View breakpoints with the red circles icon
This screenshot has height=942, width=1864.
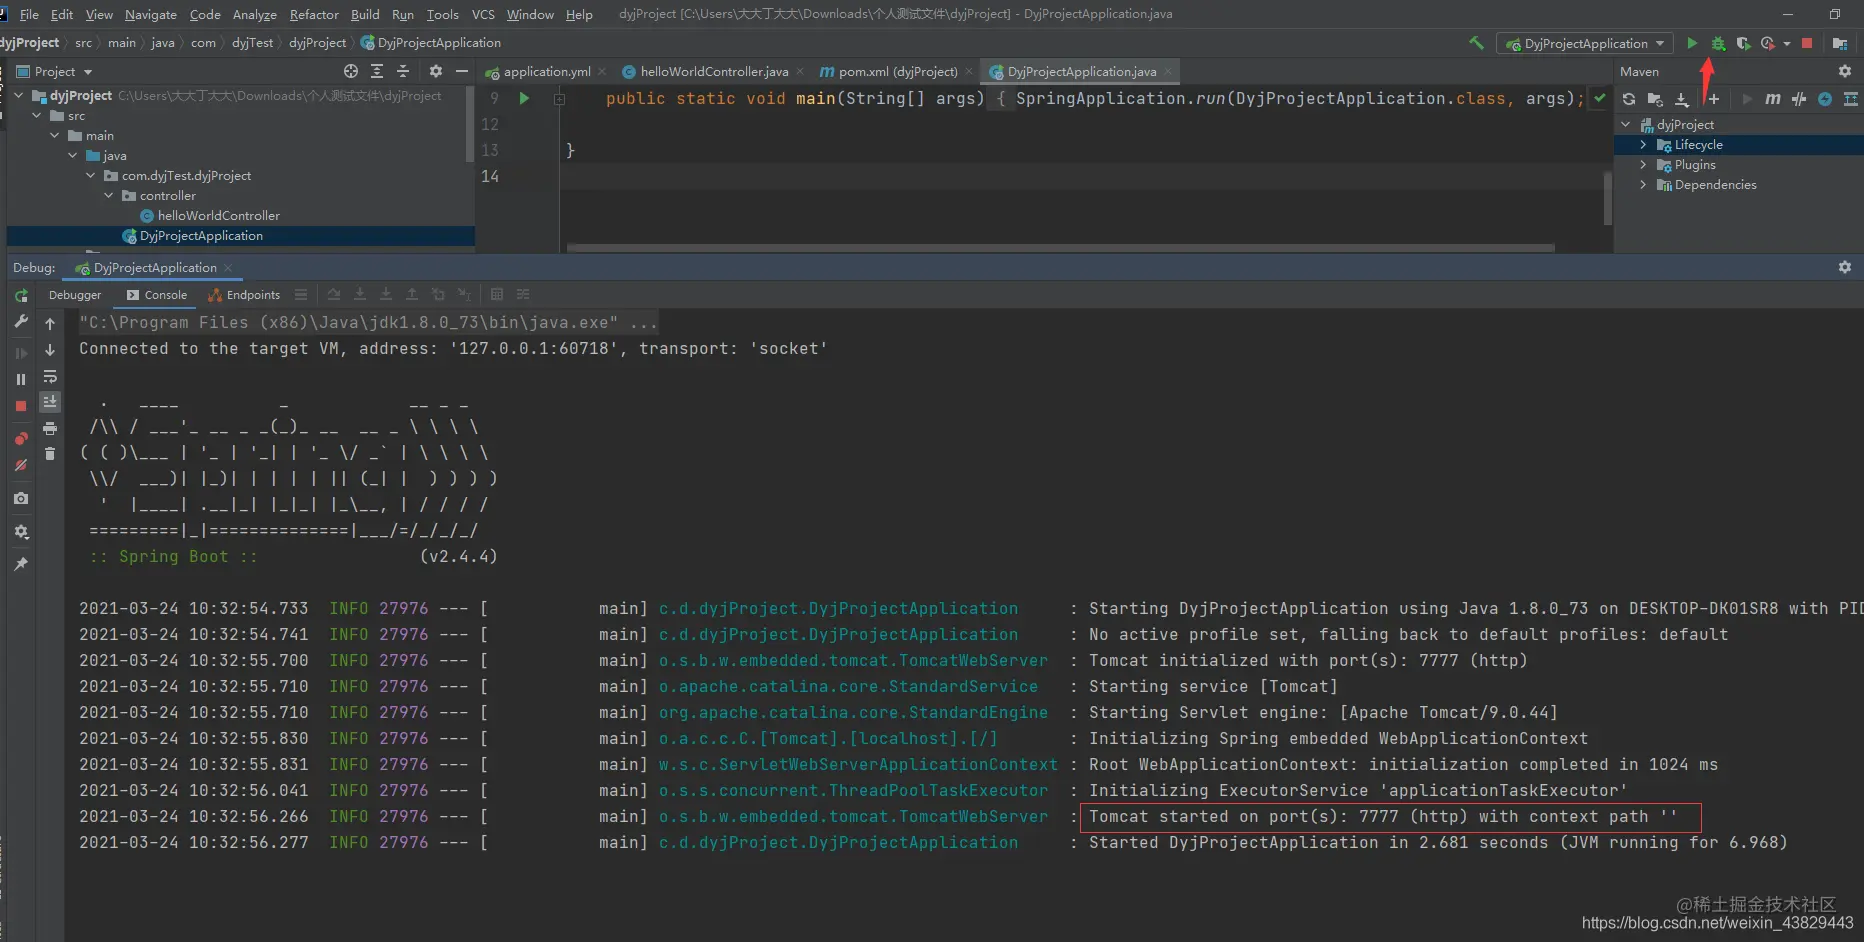click(x=21, y=439)
